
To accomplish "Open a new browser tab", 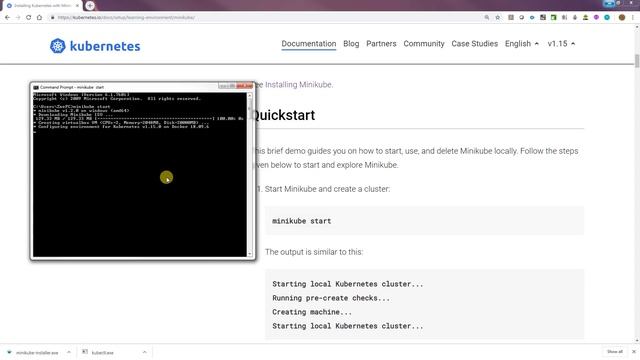I will [x=90, y=6].
